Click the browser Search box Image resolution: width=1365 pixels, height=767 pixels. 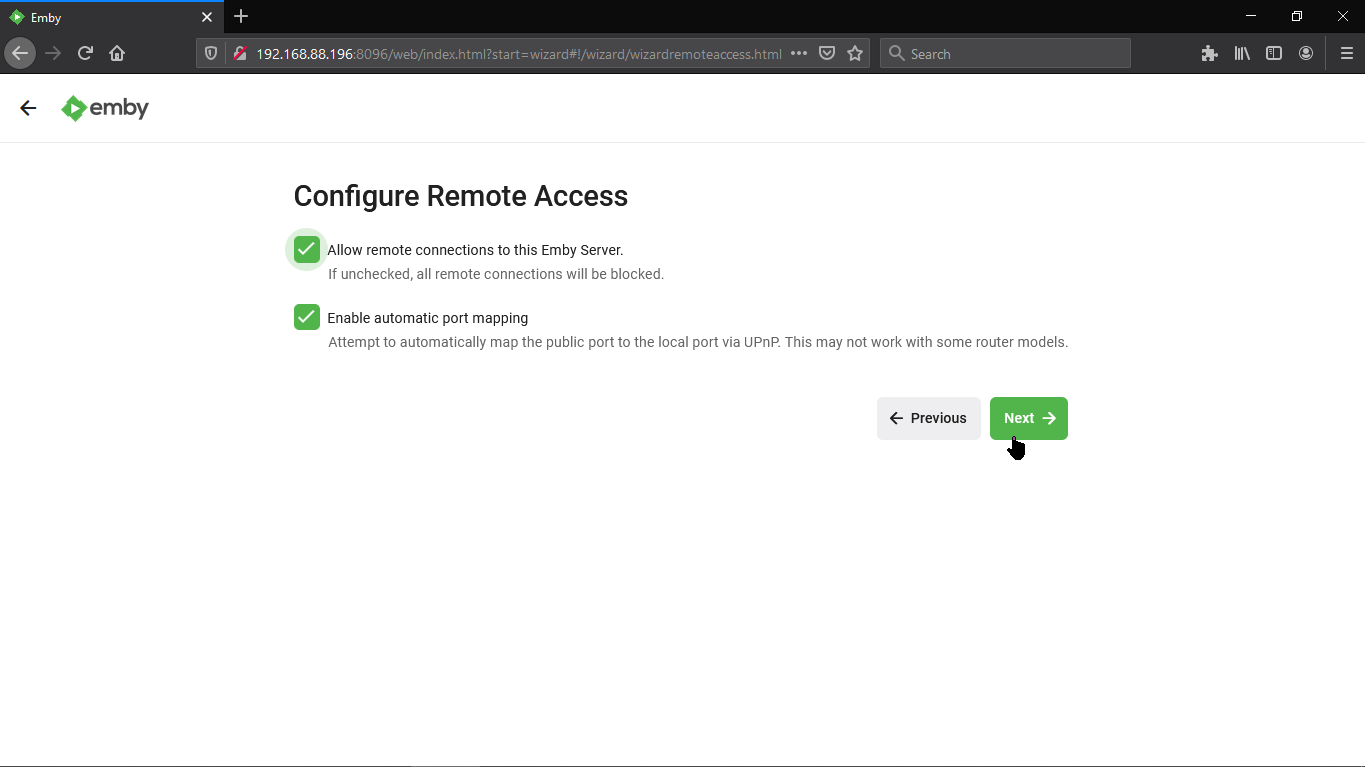(x=1005, y=54)
